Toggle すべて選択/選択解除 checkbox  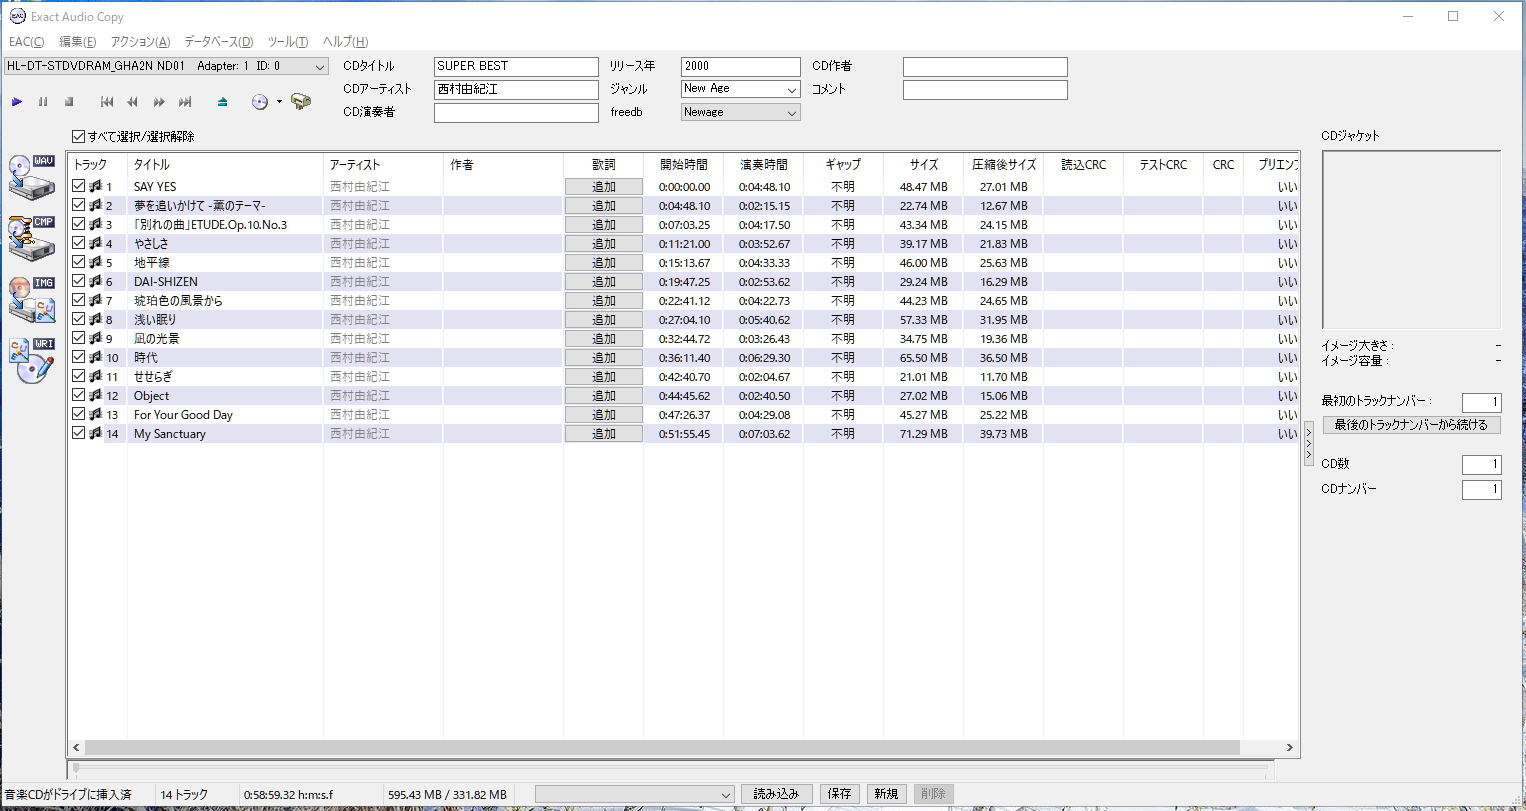click(79, 137)
